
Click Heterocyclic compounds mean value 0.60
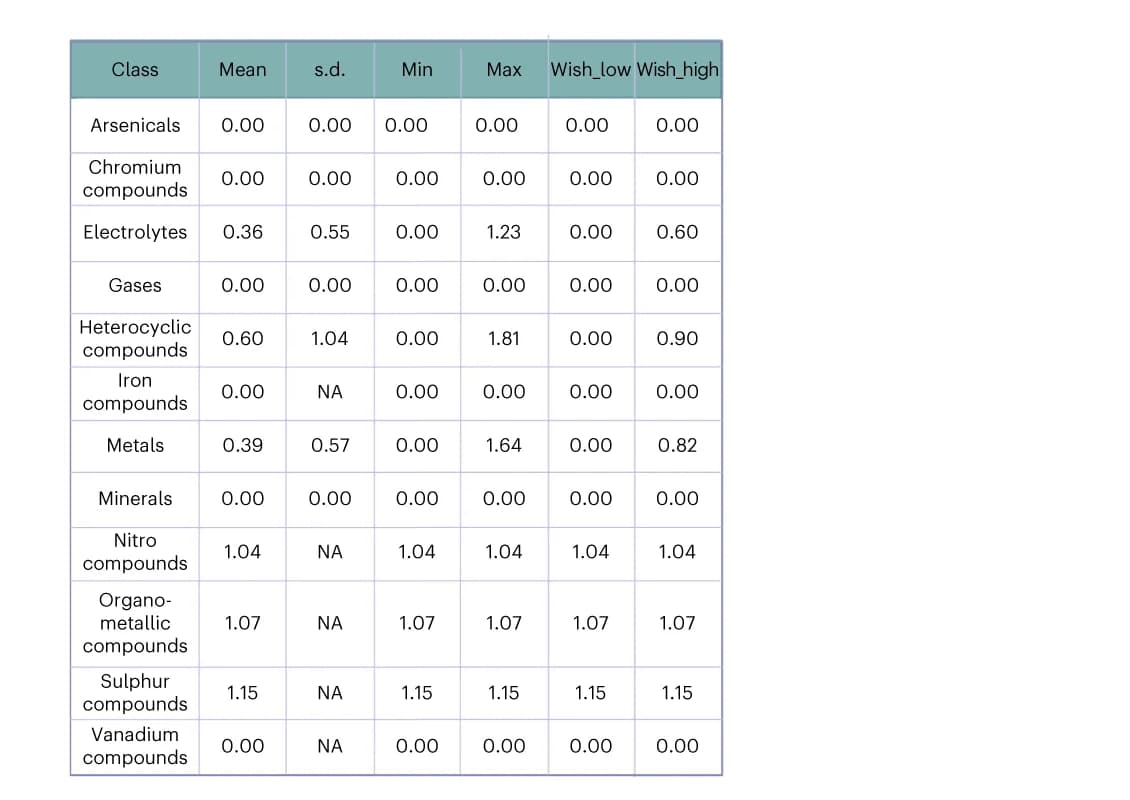(243, 339)
